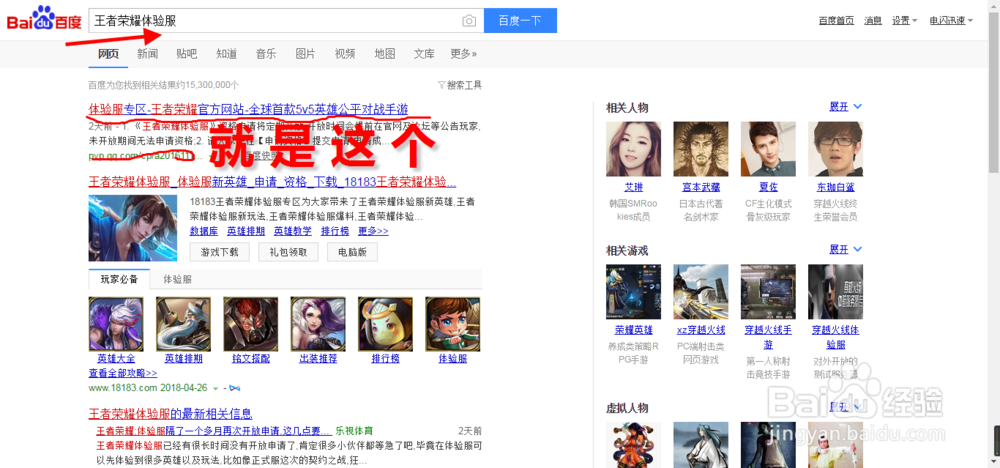1000x468 pixels.
Task: Open 体验服专区-王者荣耀官方网站 result link
Action: point(248,108)
